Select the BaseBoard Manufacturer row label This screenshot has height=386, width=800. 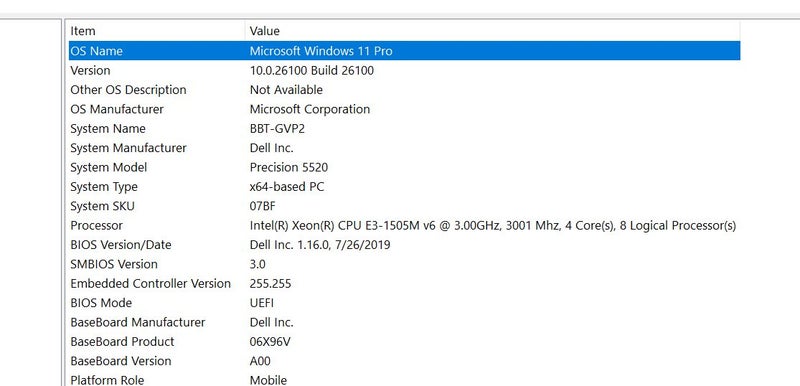tap(138, 322)
